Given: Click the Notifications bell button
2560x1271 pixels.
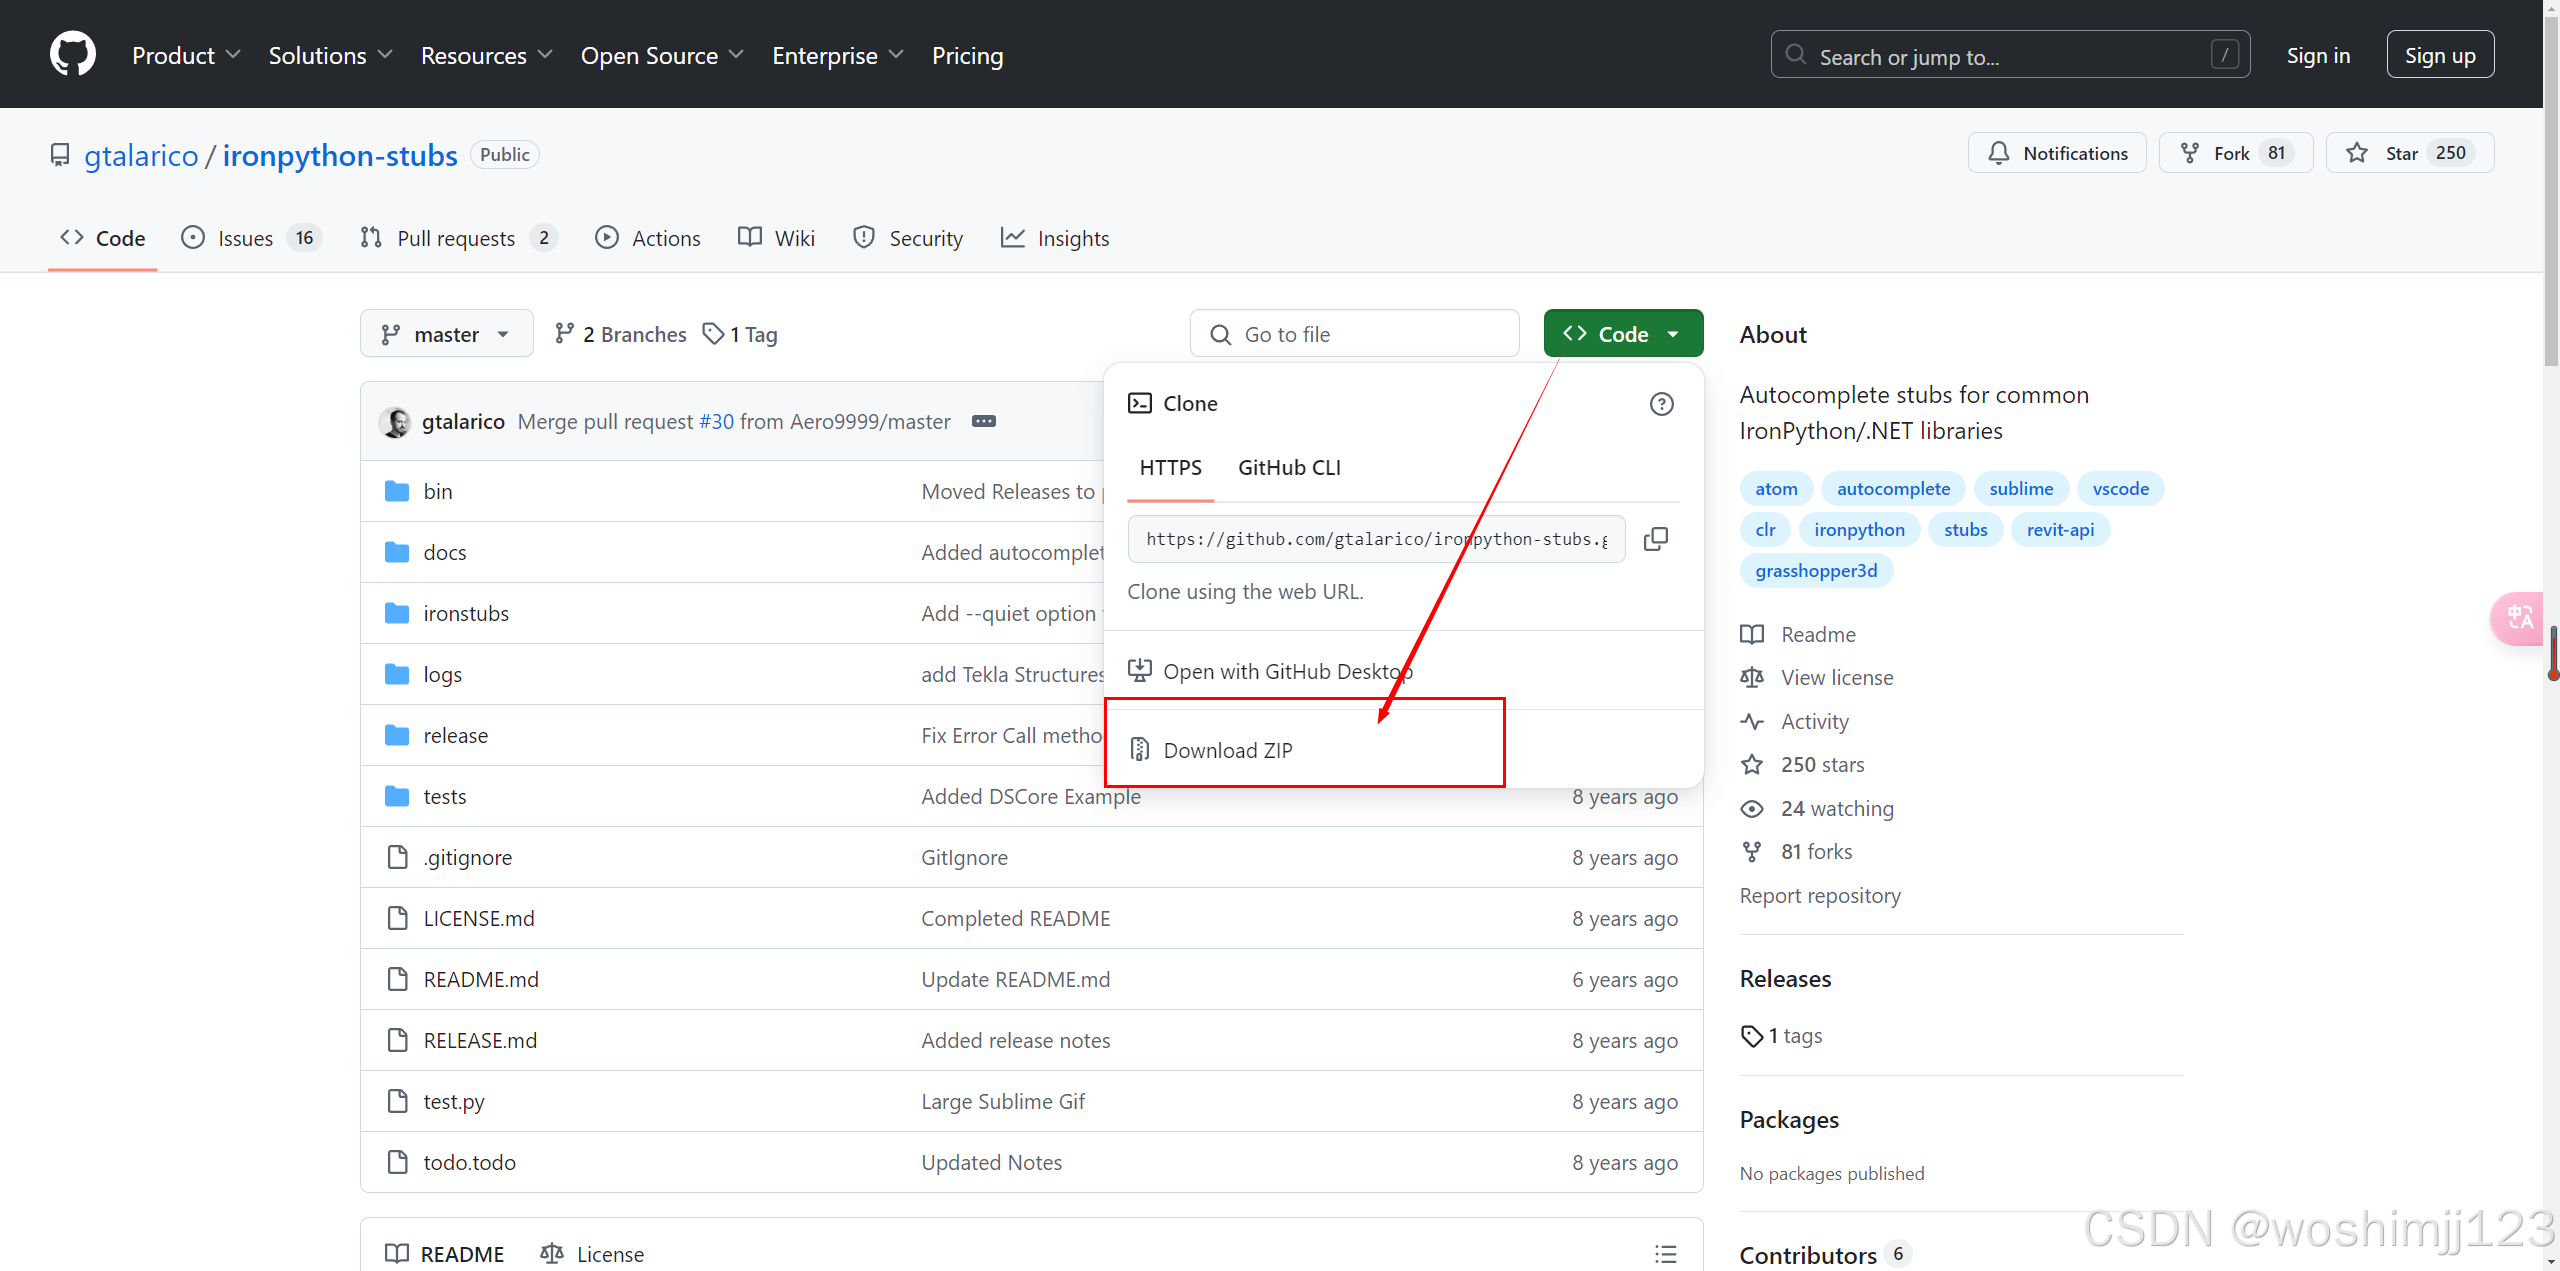Looking at the screenshot, I should click(2057, 153).
